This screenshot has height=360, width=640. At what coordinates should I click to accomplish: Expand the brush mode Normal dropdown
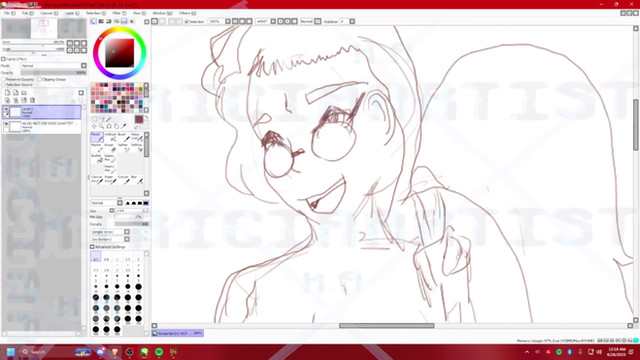coord(120,203)
